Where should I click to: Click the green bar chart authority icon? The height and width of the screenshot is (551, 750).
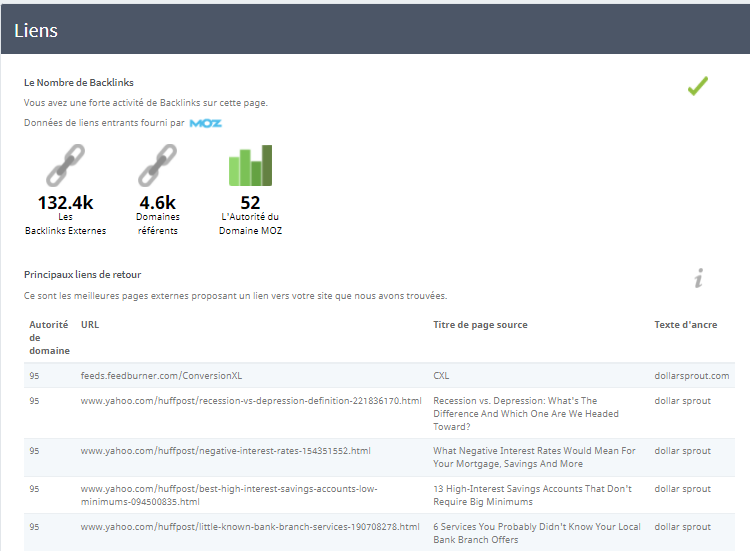tap(250, 166)
